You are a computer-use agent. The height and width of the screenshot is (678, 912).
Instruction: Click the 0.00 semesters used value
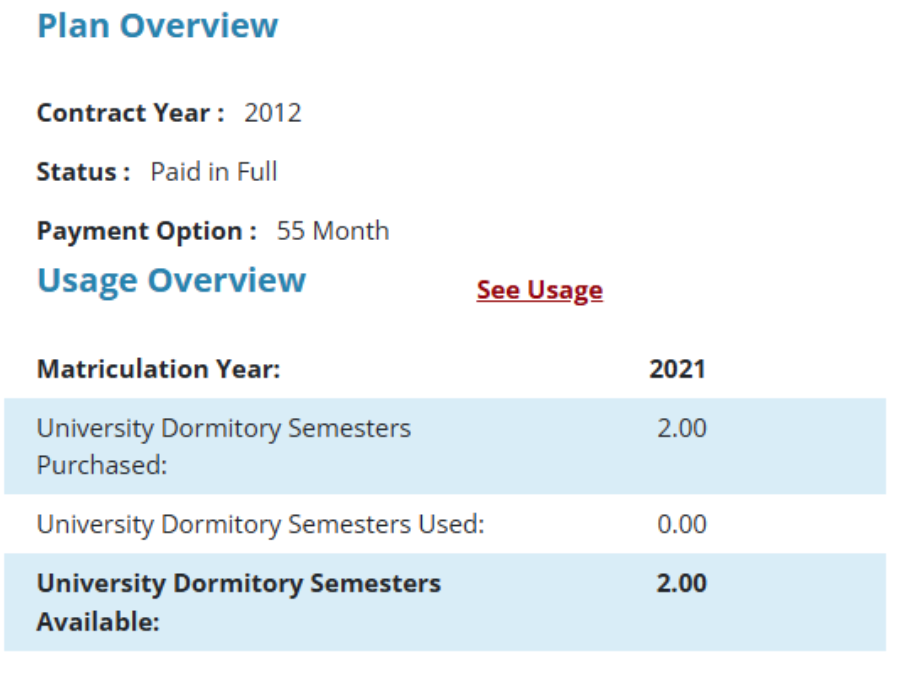[x=681, y=524]
